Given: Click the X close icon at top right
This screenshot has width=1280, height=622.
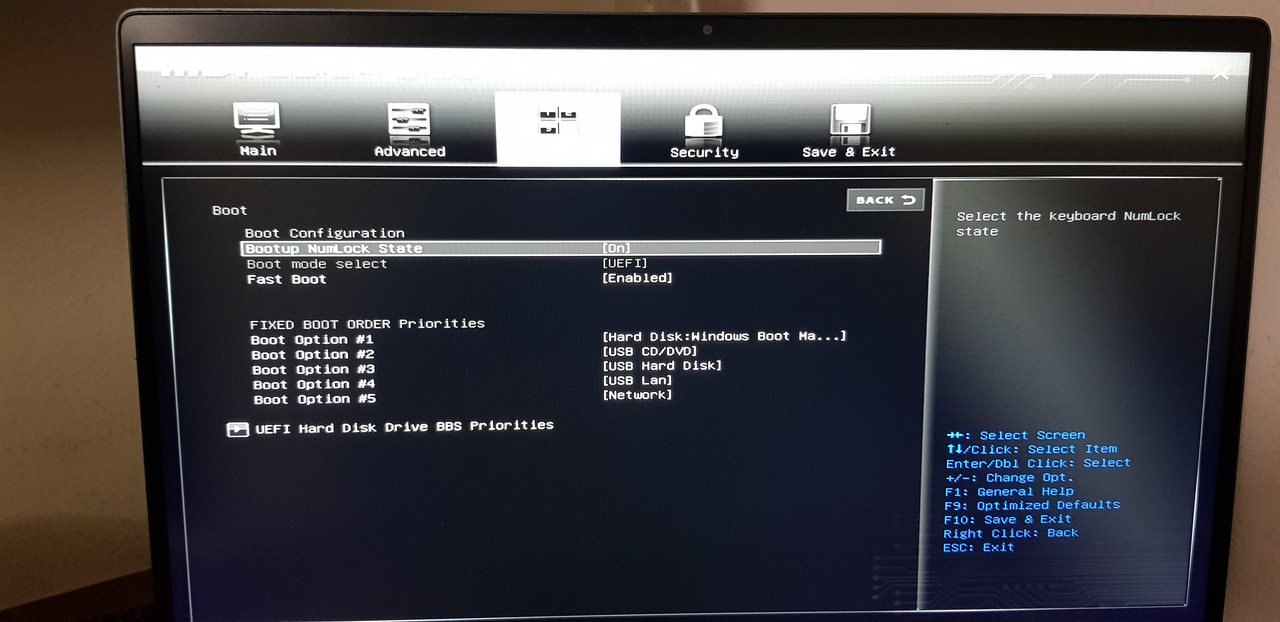Looking at the screenshot, I should tap(1220, 73).
